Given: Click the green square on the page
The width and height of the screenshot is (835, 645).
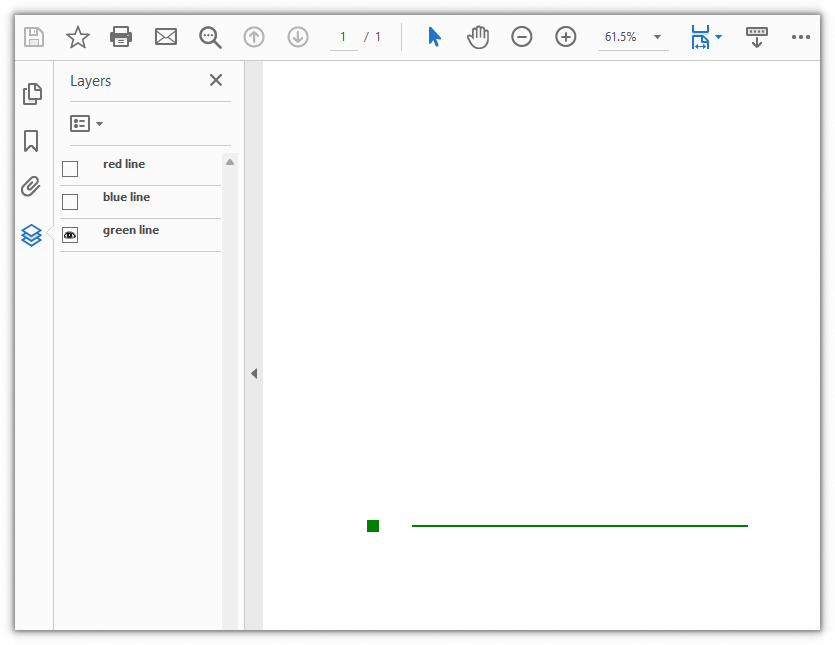Looking at the screenshot, I should (x=373, y=526).
